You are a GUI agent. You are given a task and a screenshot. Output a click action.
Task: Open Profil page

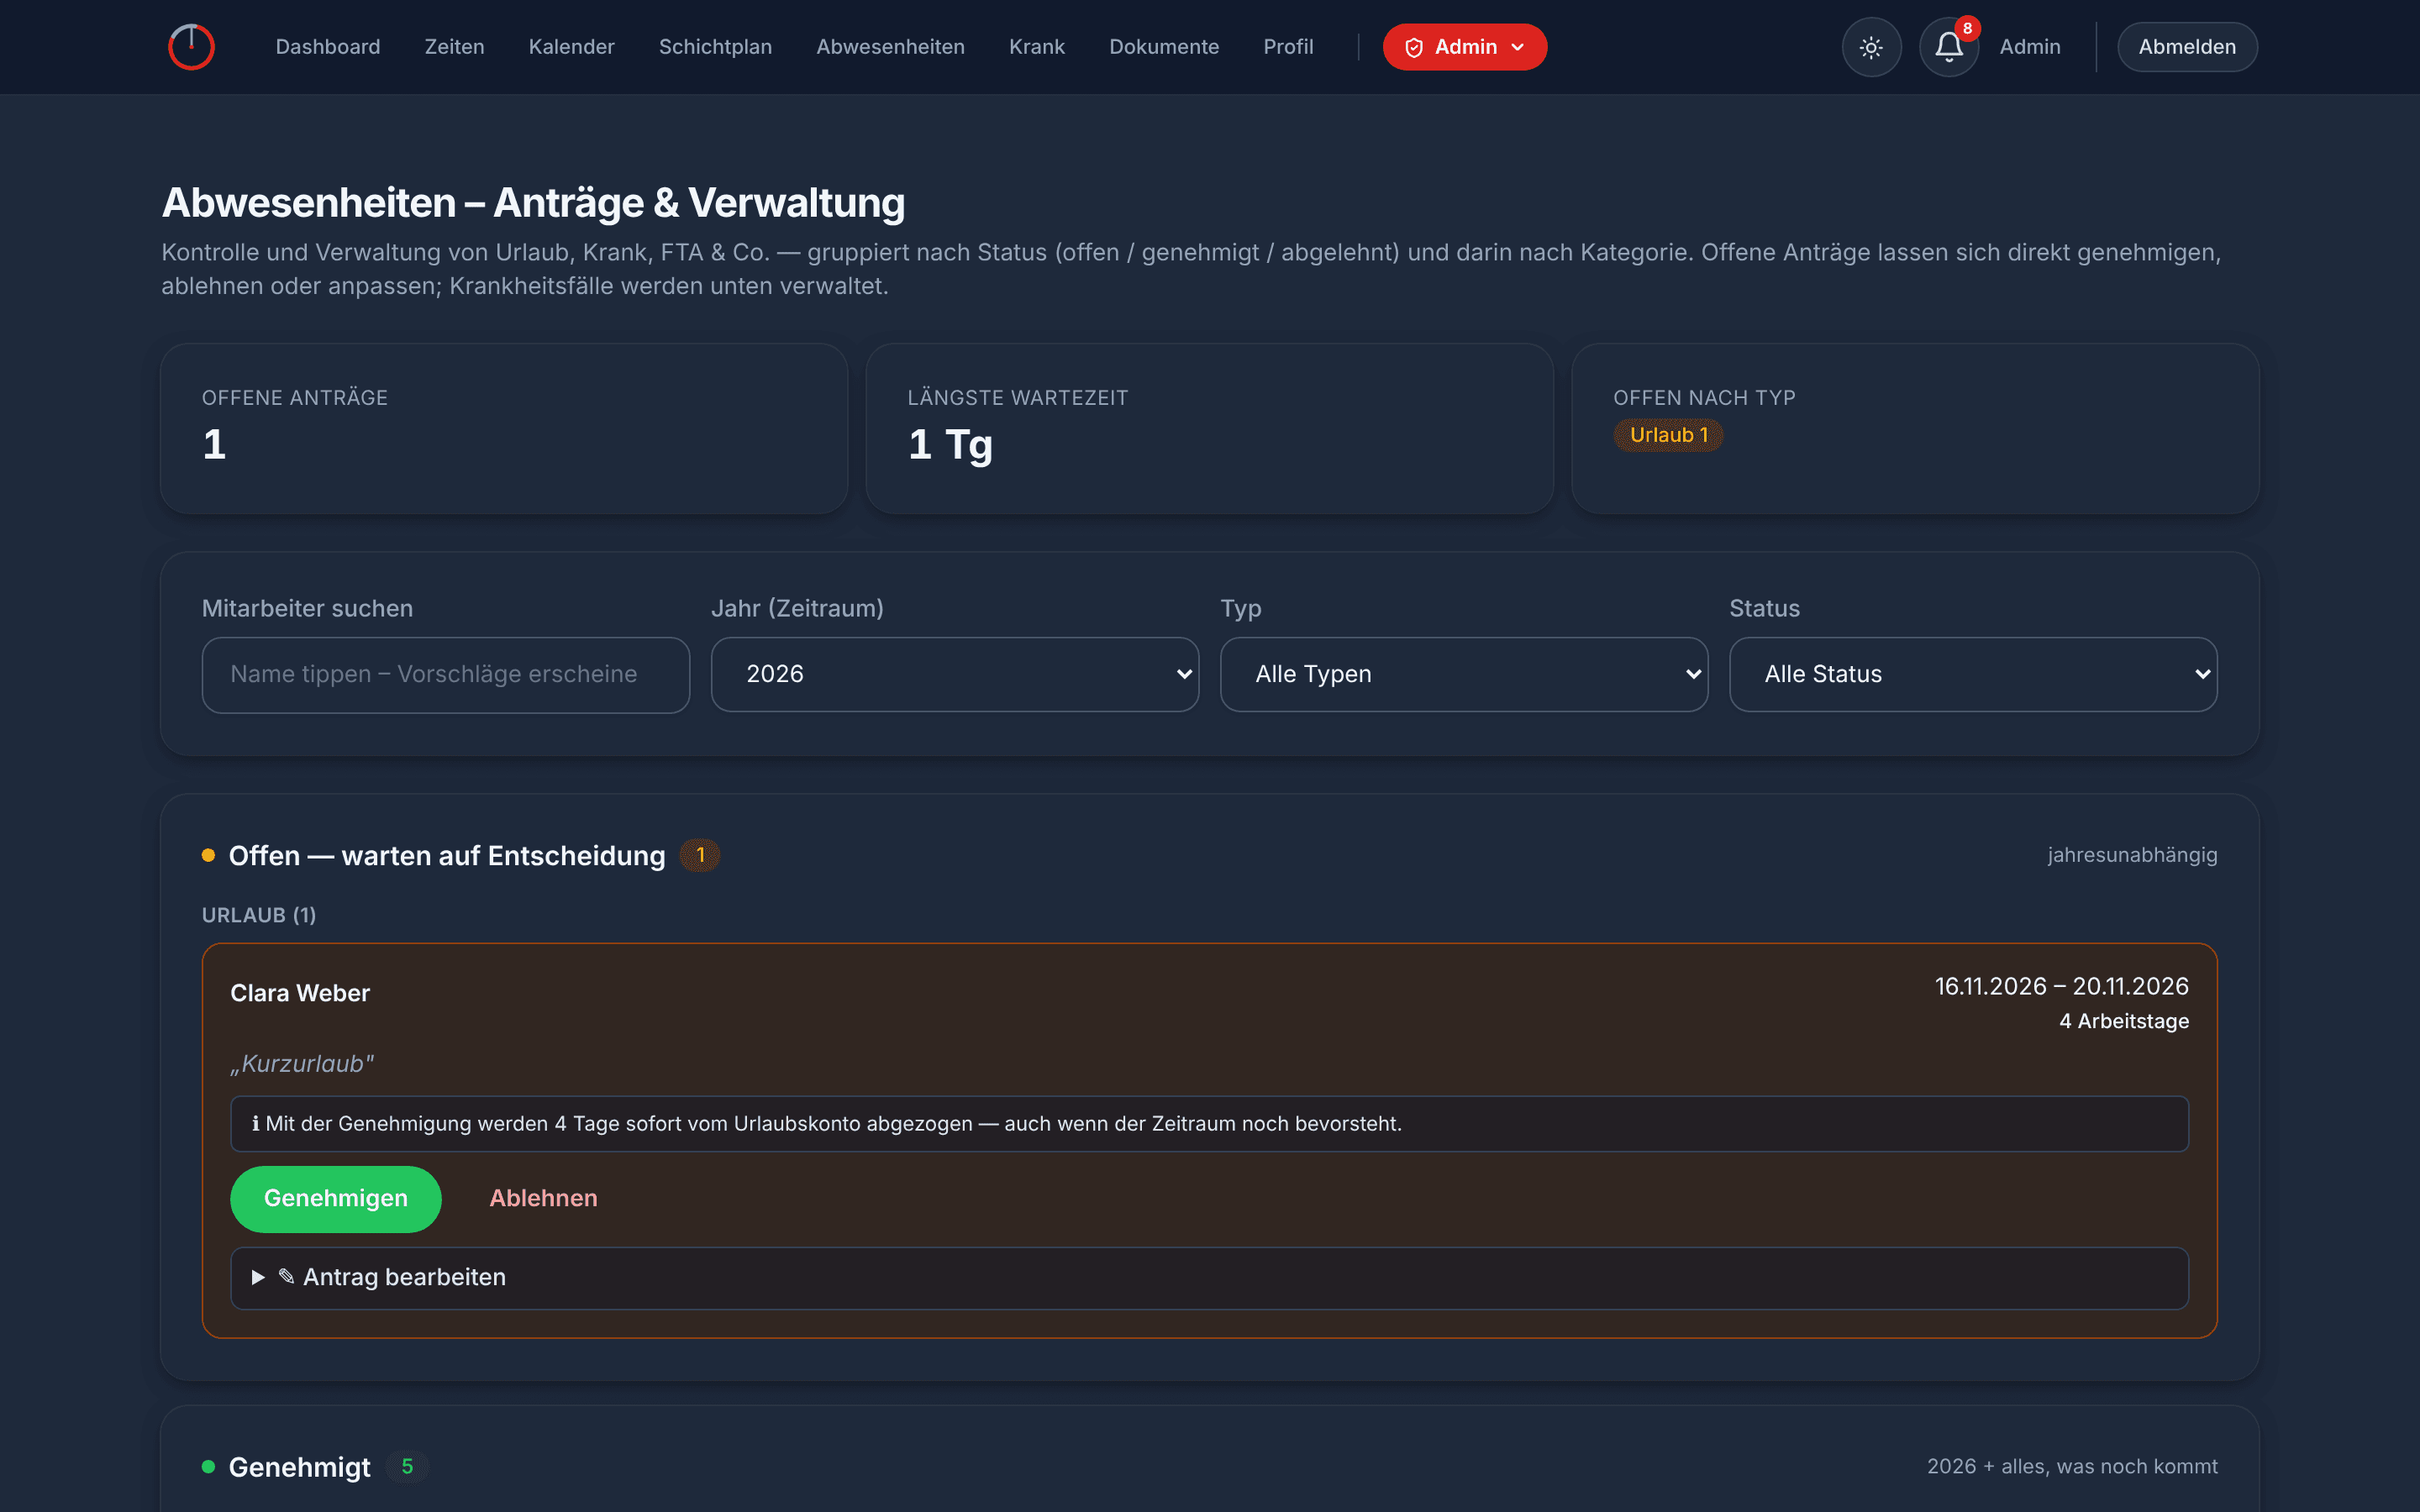(1288, 47)
